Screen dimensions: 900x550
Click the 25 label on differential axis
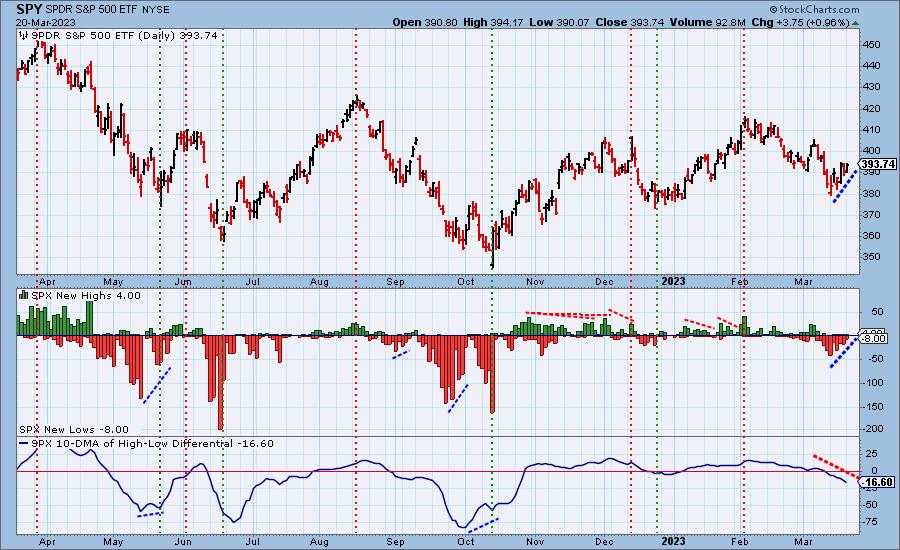point(871,454)
